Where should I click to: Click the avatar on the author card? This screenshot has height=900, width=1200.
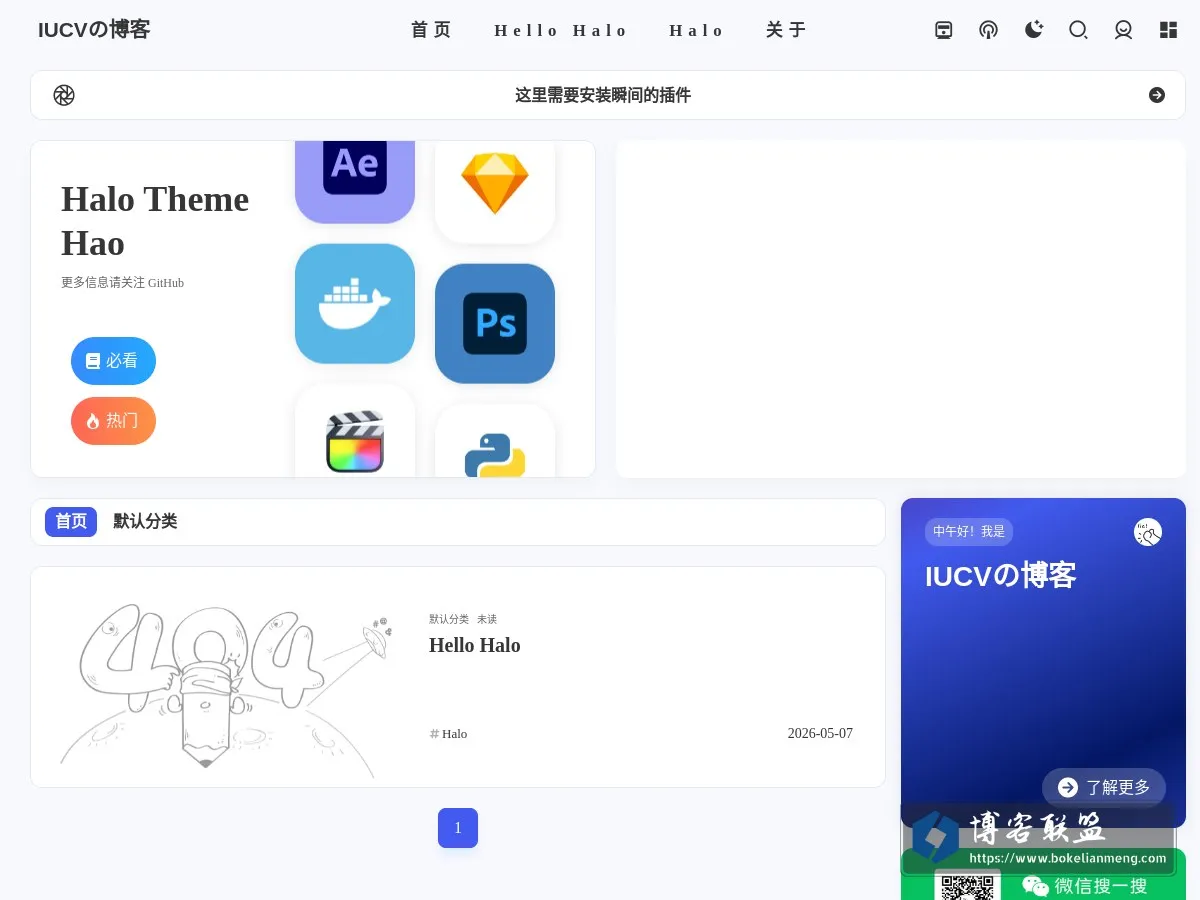(1148, 532)
